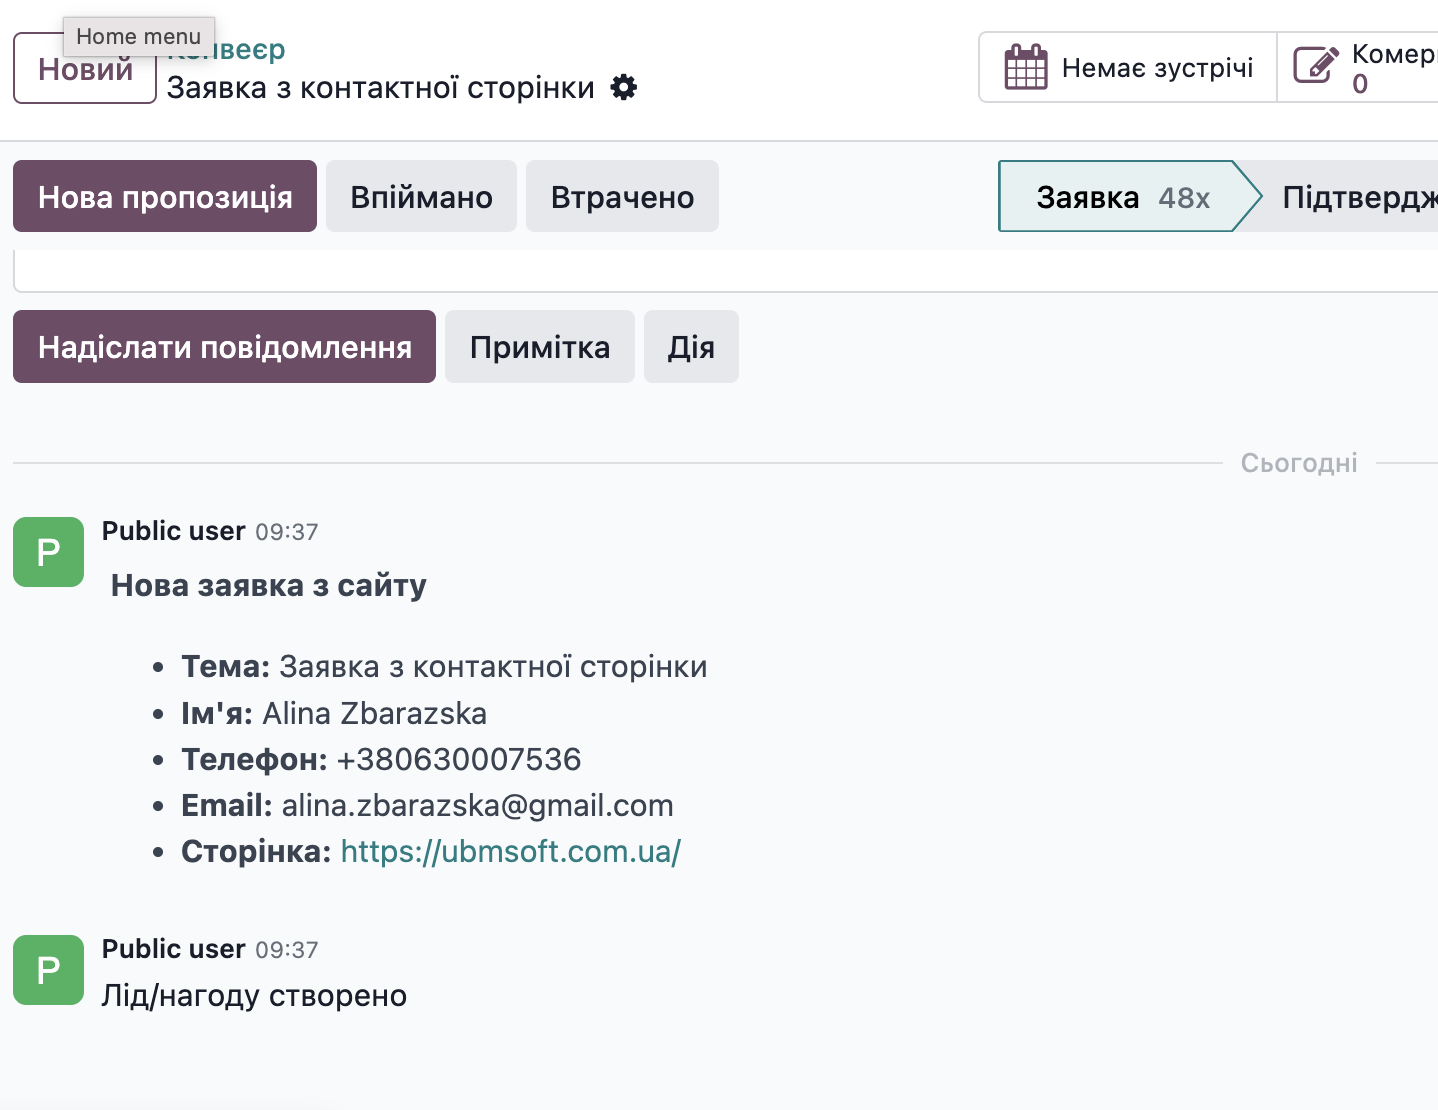Open the calendar meeting icon
The height and width of the screenshot is (1110, 1438).
click(1026, 67)
